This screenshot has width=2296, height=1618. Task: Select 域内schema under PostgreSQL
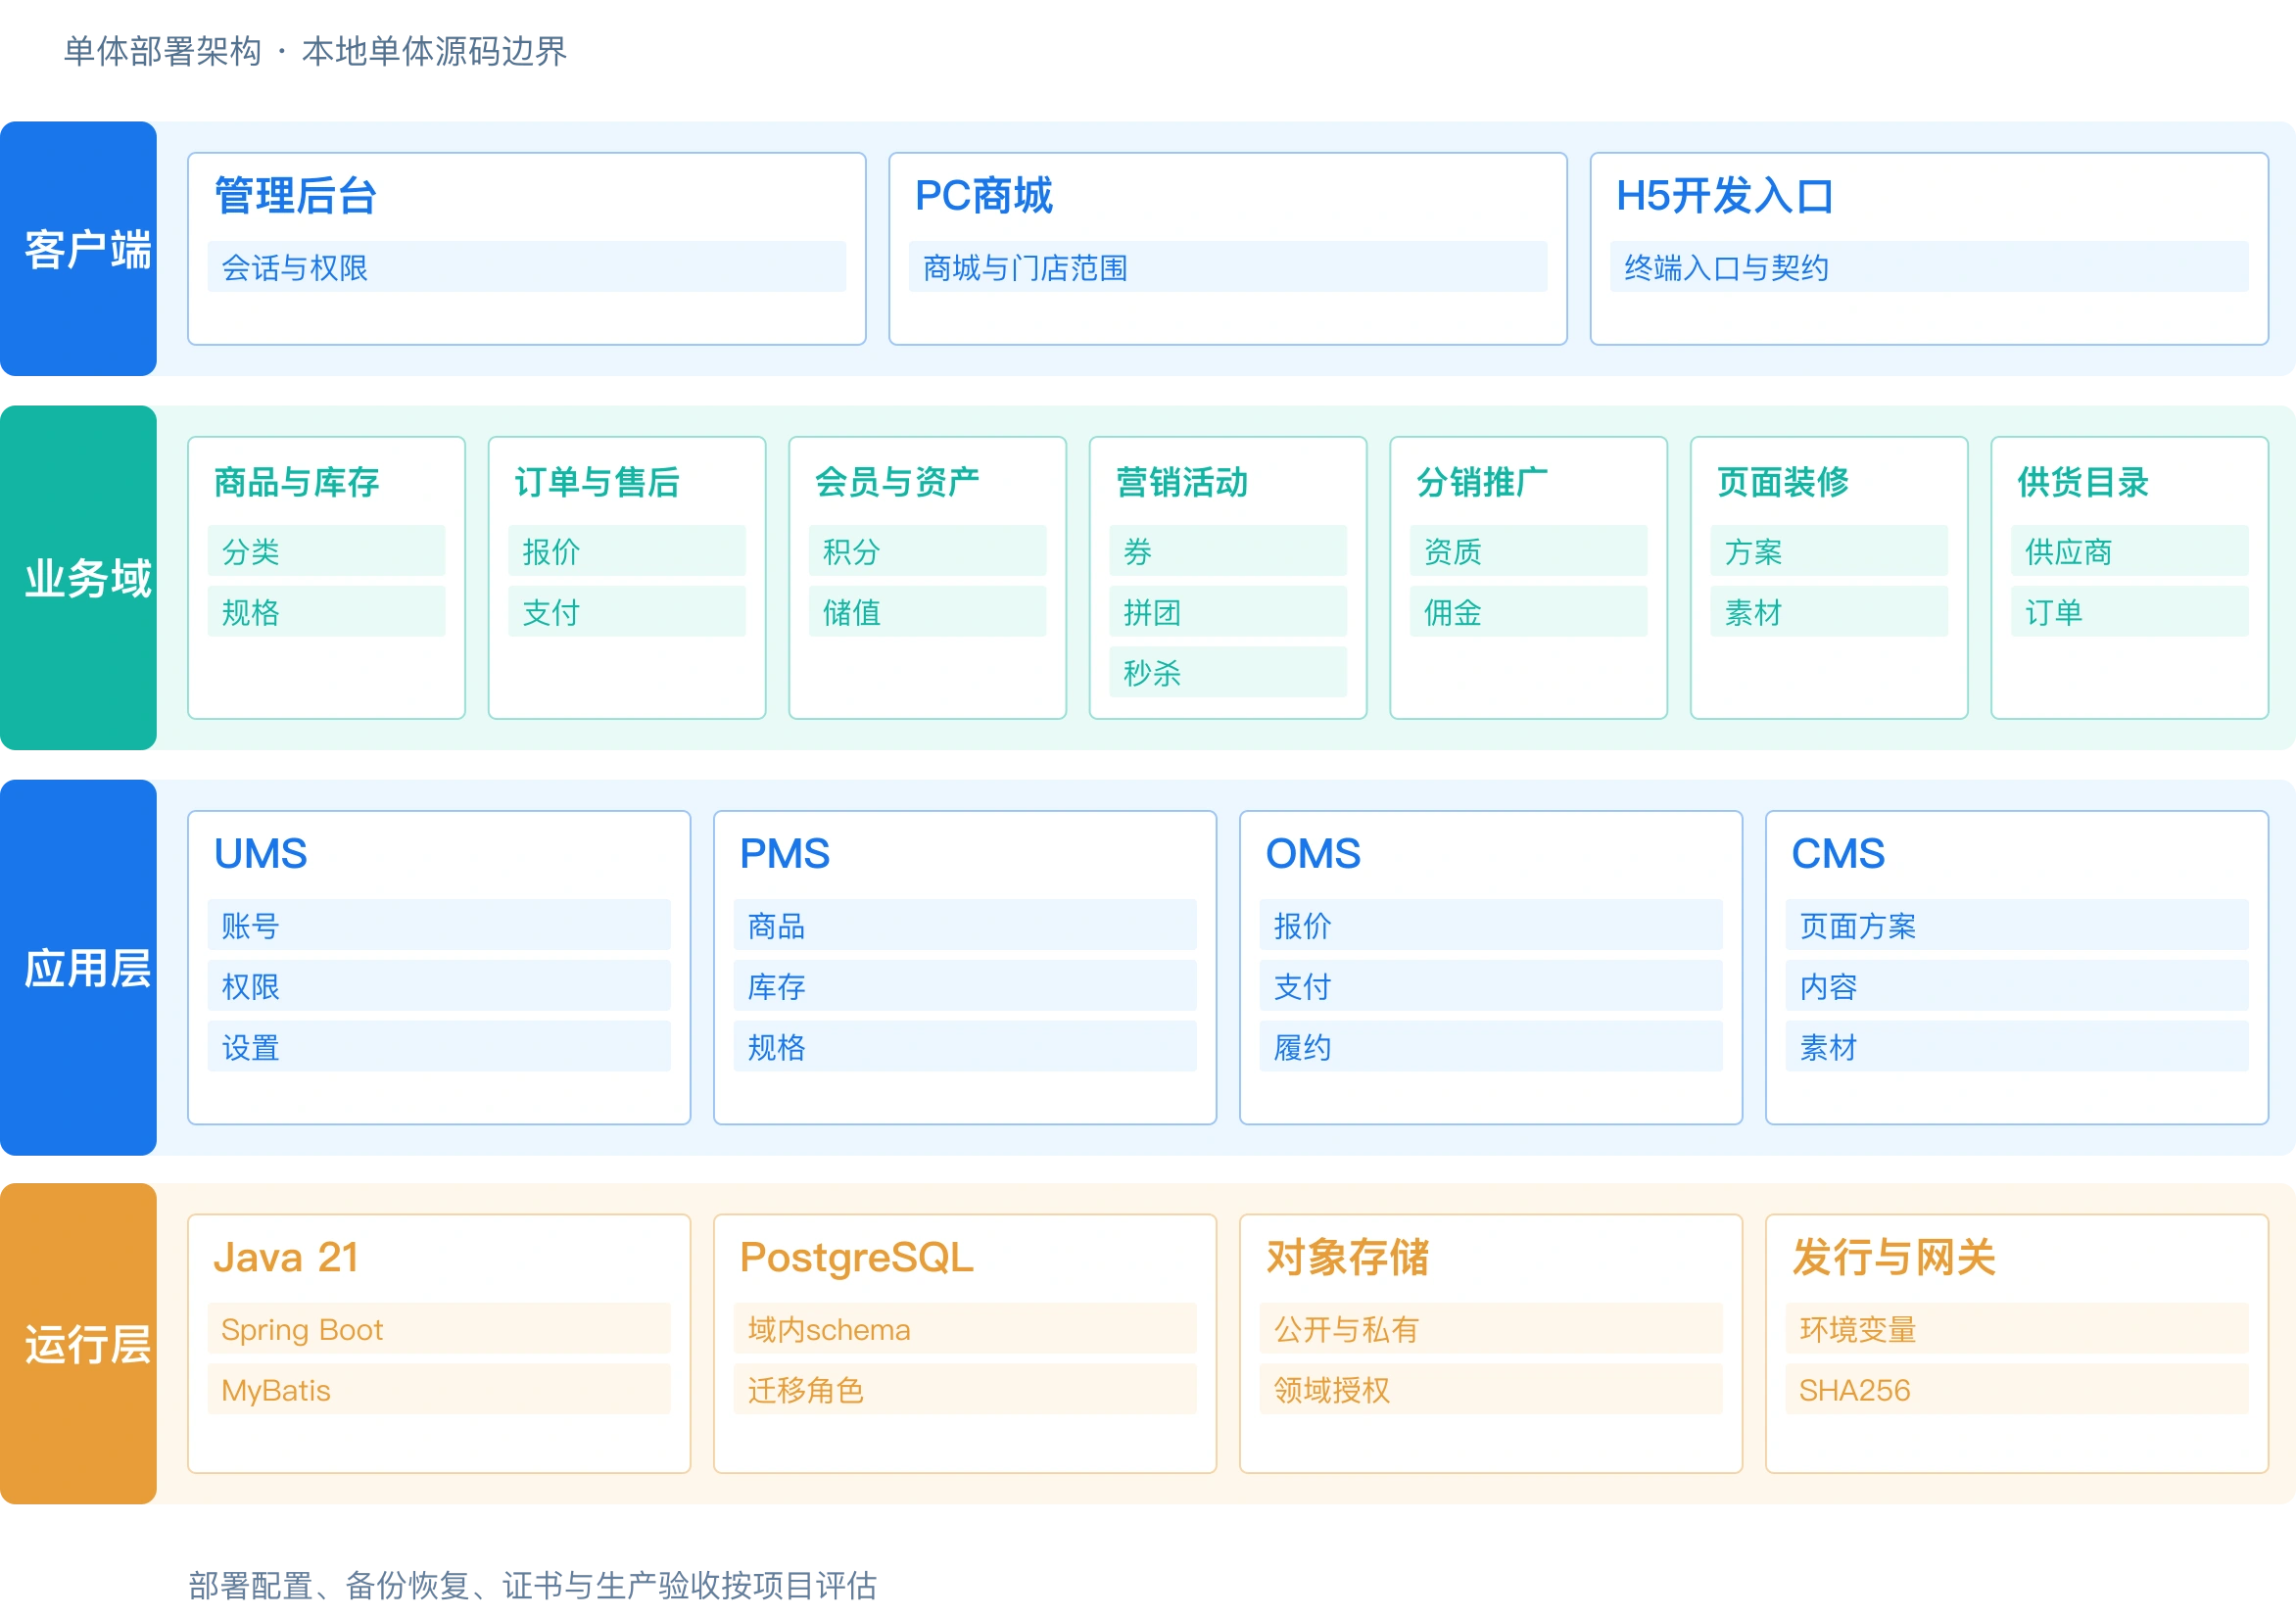pyautogui.click(x=965, y=1329)
